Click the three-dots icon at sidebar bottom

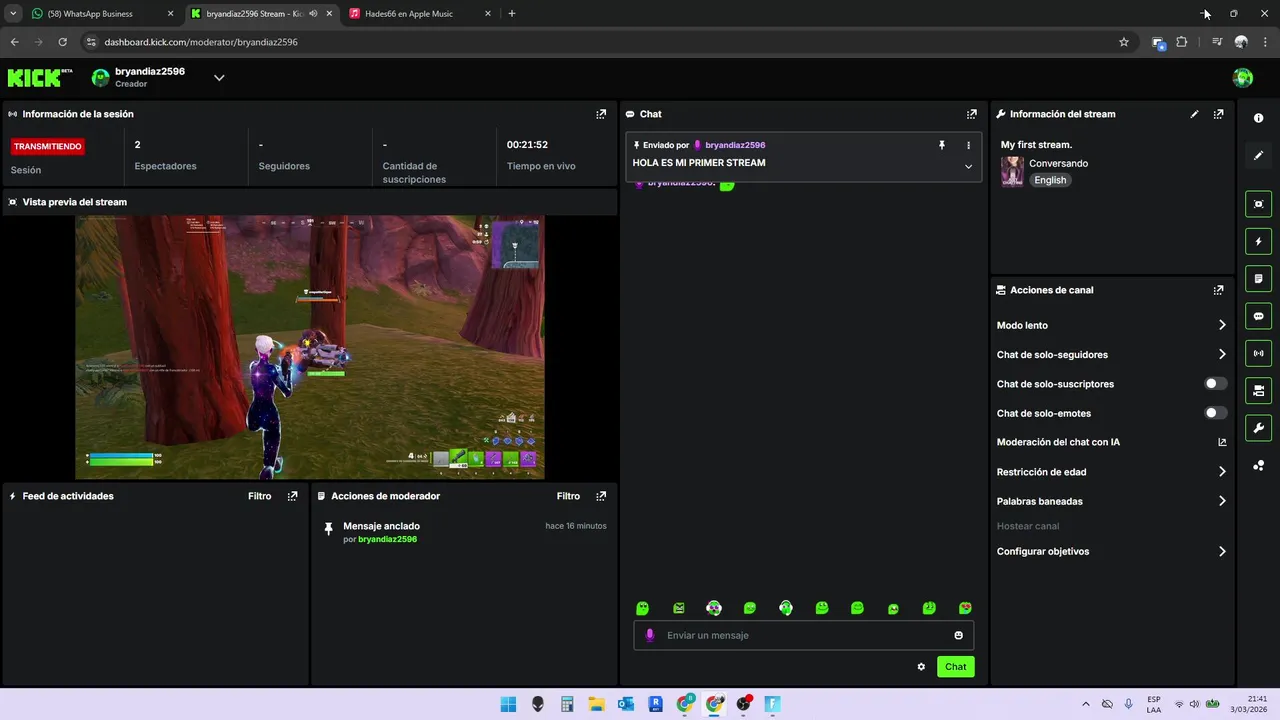click(1258, 465)
